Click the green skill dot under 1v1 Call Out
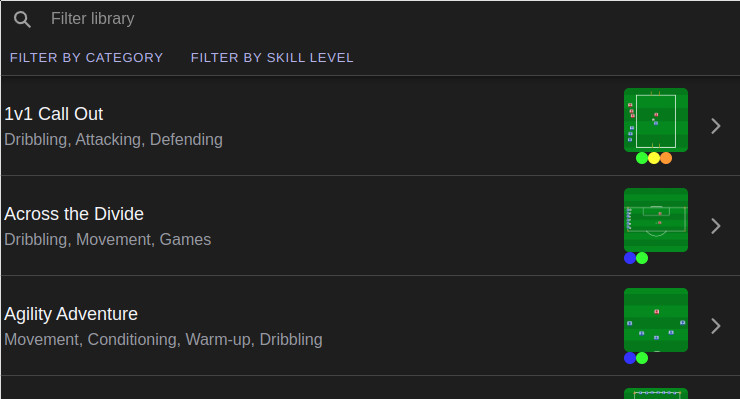 click(642, 158)
